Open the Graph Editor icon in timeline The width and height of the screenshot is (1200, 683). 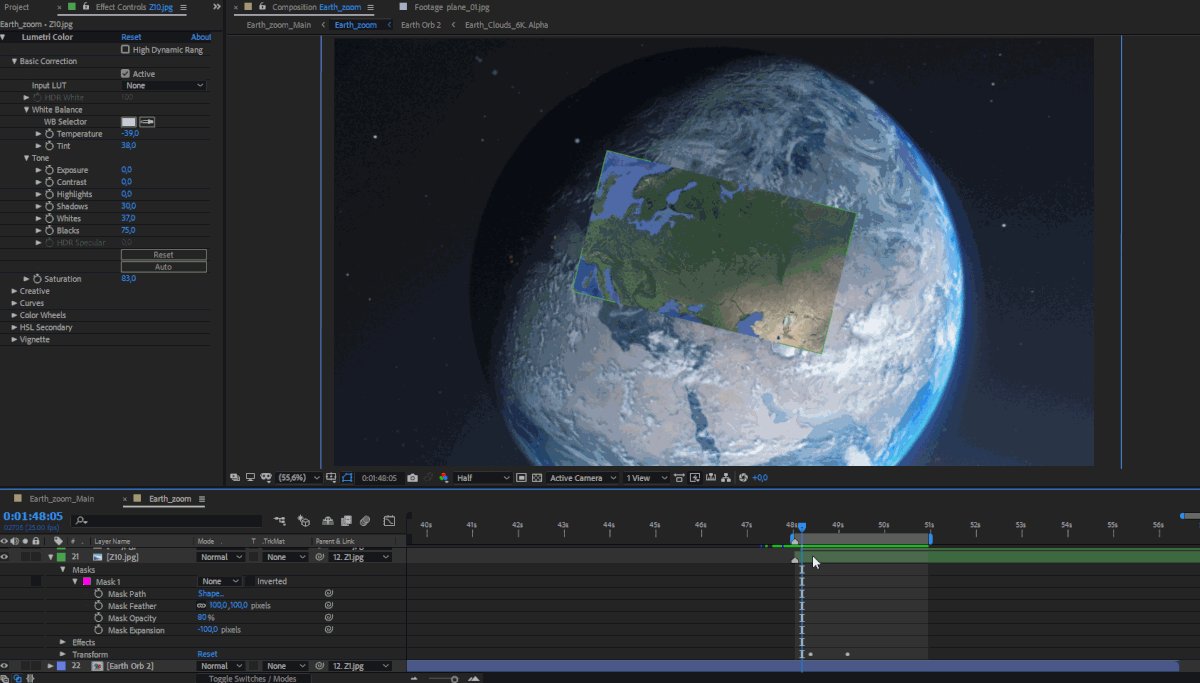(389, 520)
